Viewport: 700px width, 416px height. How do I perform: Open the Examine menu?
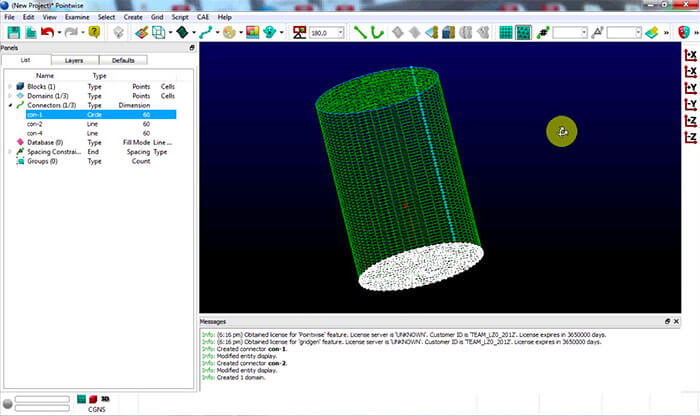point(76,17)
